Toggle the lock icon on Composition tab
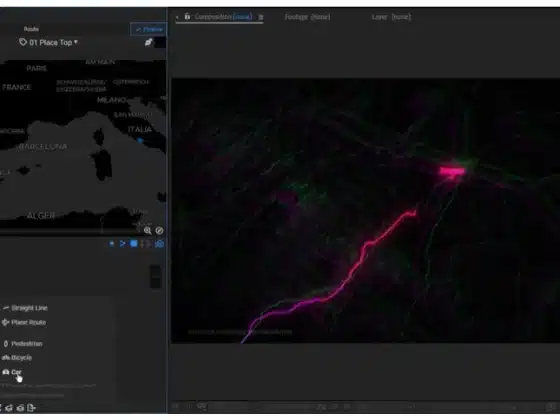 [x=187, y=16]
